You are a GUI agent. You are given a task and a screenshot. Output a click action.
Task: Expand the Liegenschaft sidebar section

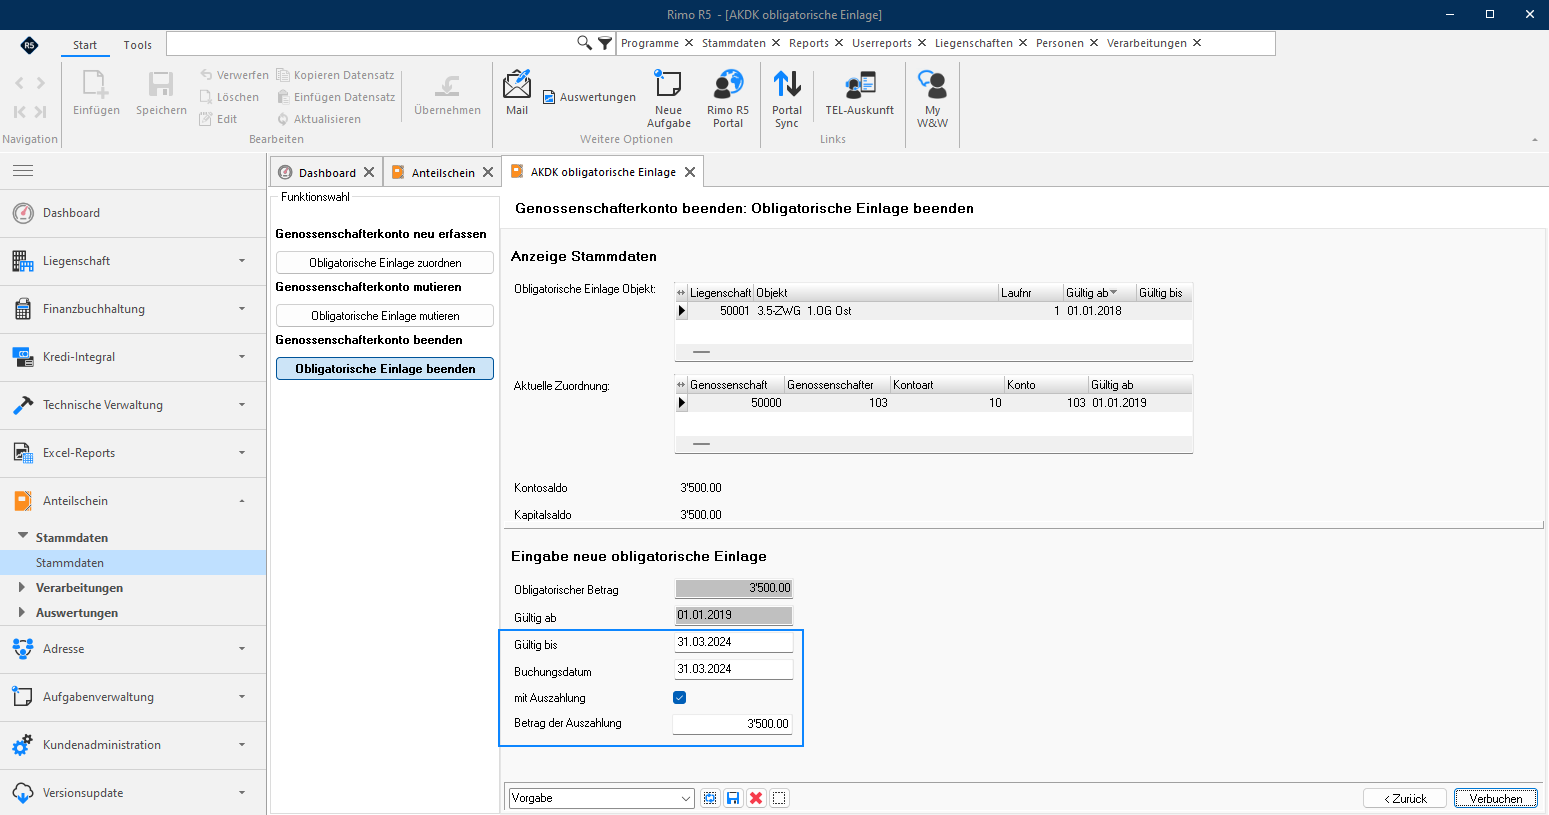tap(133, 261)
